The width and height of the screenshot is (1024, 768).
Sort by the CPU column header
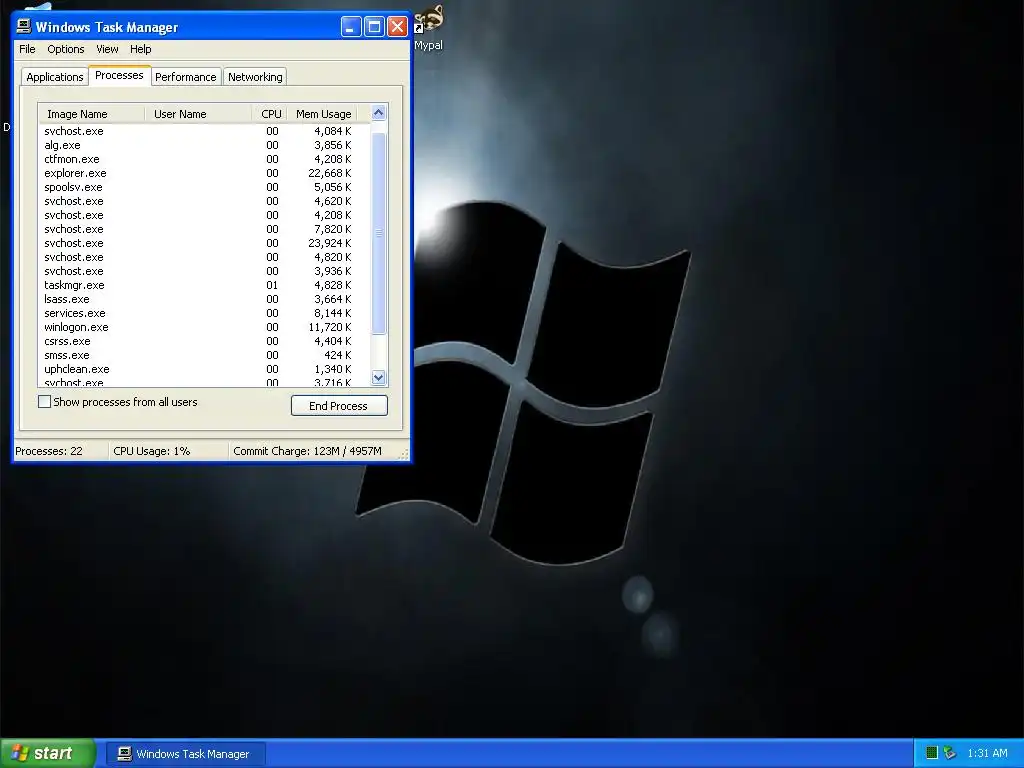click(x=268, y=114)
